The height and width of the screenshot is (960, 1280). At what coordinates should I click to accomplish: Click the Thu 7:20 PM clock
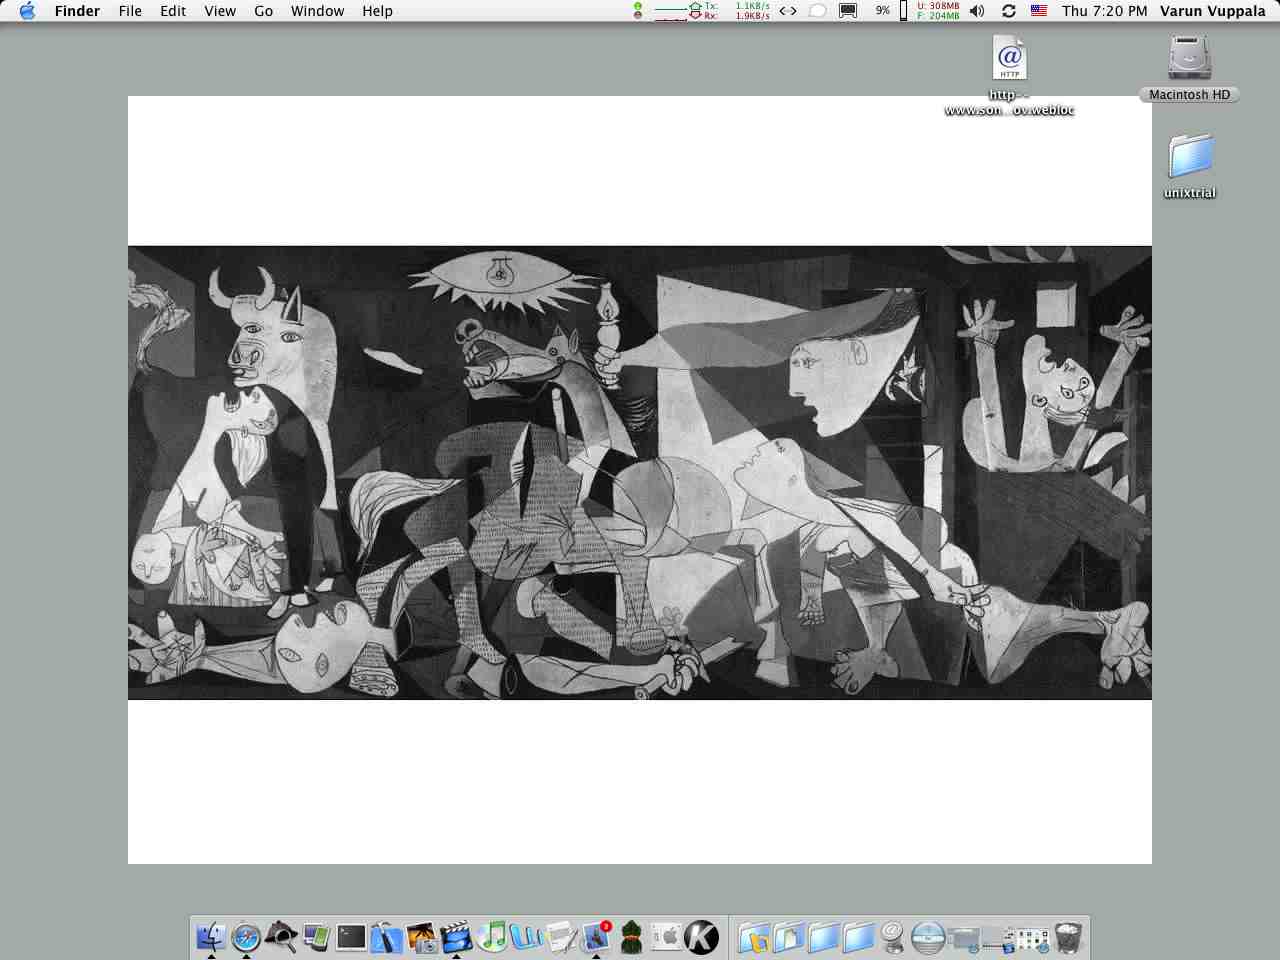coord(1105,11)
